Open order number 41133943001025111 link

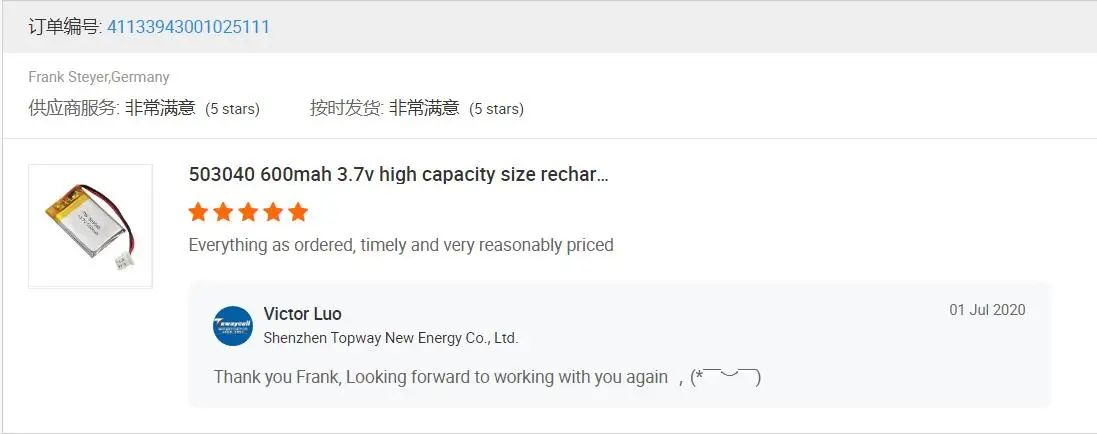pyautogui.click(x=188, y=27)
